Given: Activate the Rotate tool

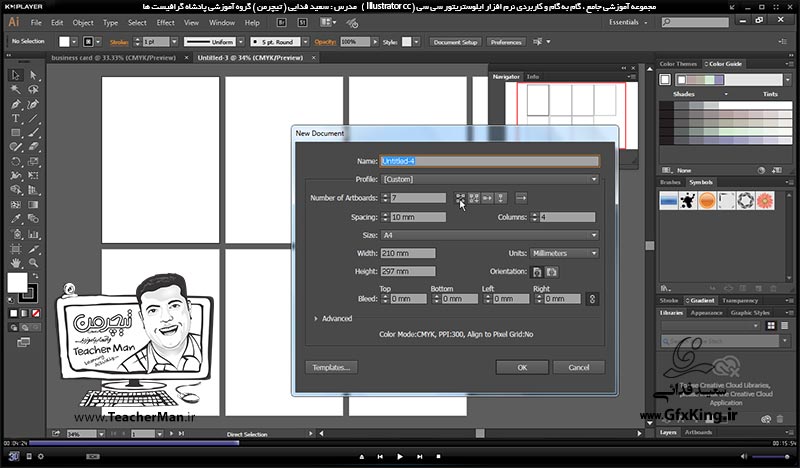Looking at the screenshot, I should click(15, 161).
